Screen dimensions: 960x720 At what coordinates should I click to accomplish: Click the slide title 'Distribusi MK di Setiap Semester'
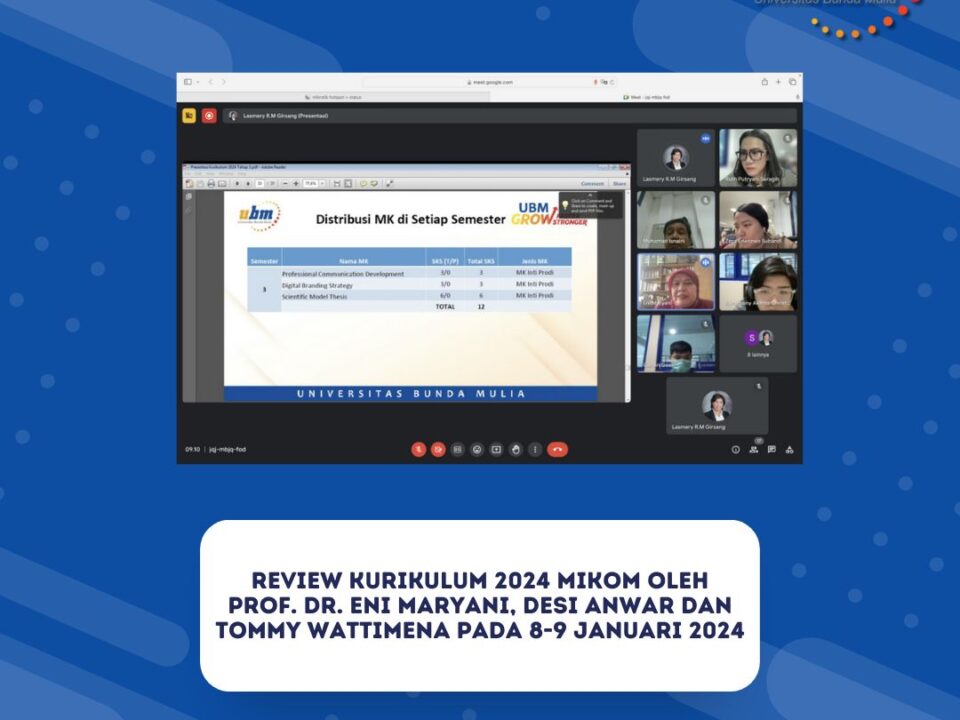pyautogui.click(x=410, y=219)
